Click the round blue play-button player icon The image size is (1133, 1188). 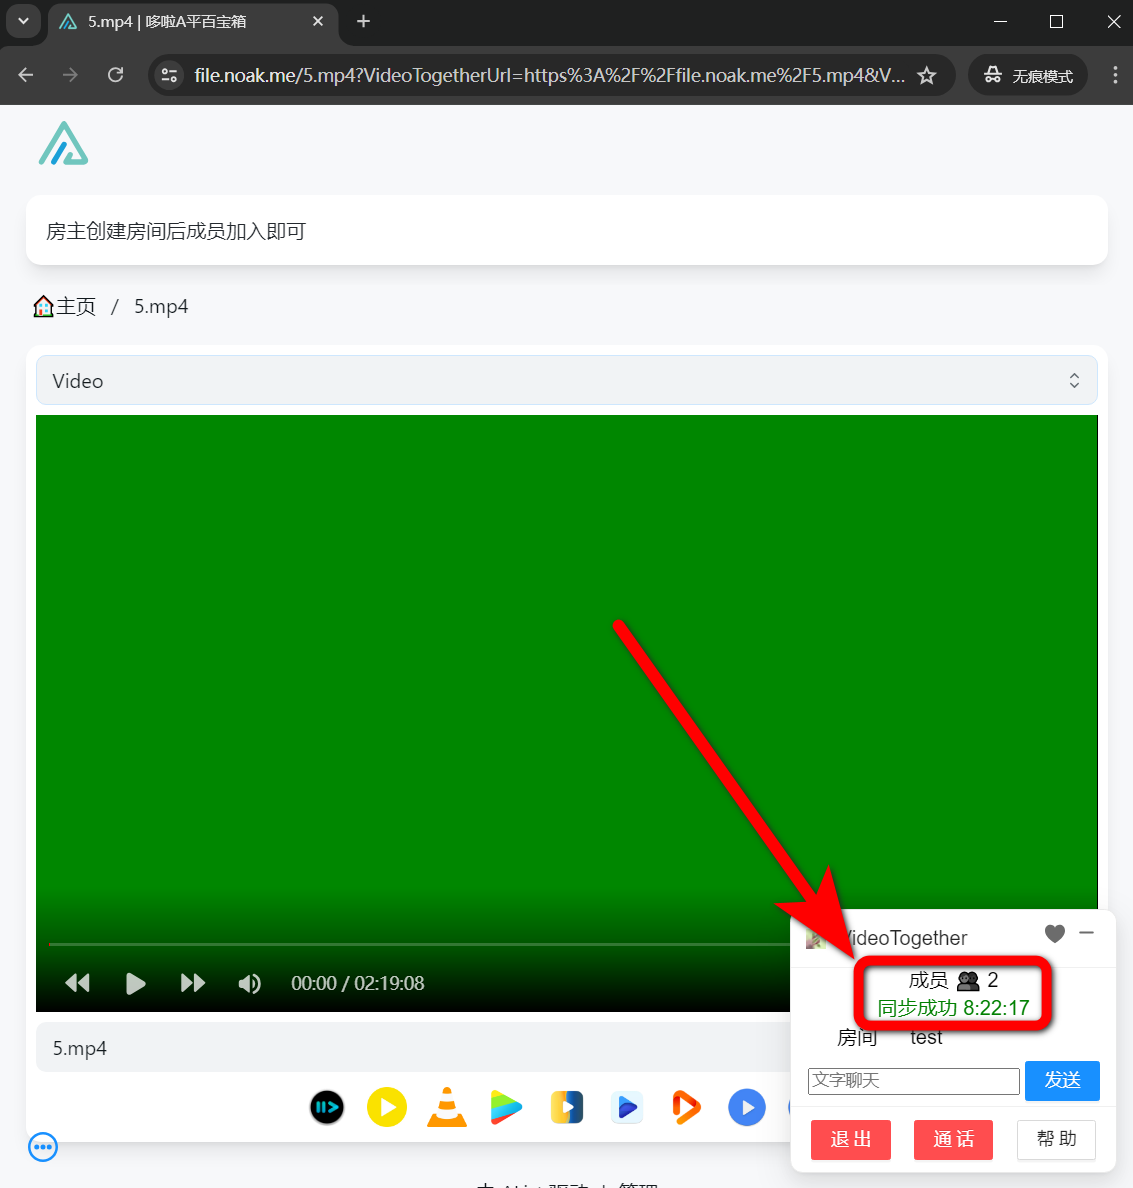747,1107
